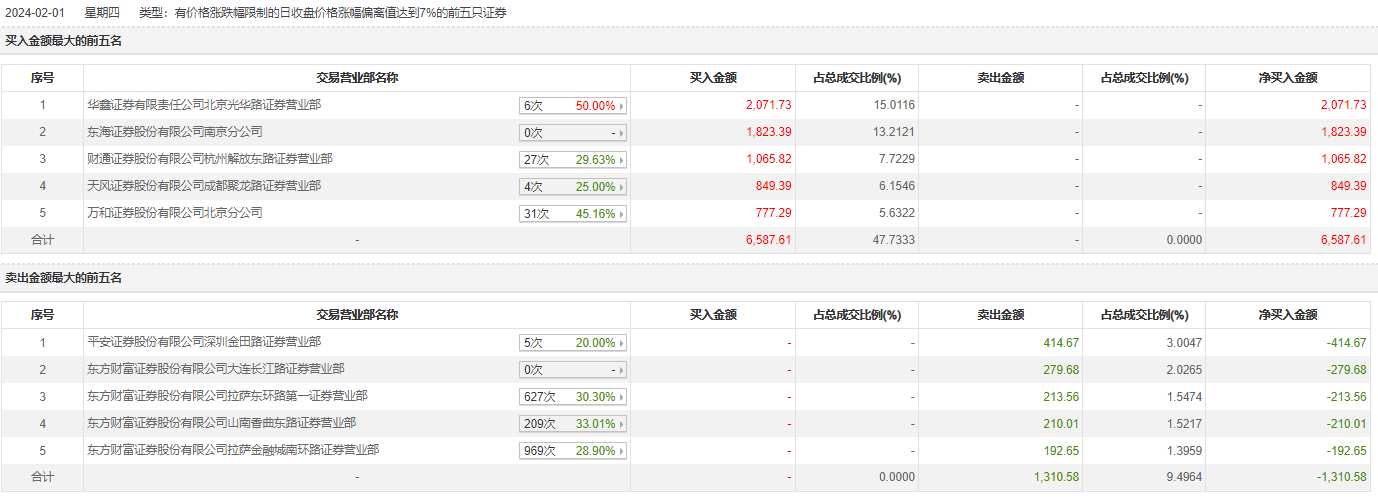Screen dimensions: 1378x497
Task: Click net amount -213.56
Action: (x=1346, y=396)
